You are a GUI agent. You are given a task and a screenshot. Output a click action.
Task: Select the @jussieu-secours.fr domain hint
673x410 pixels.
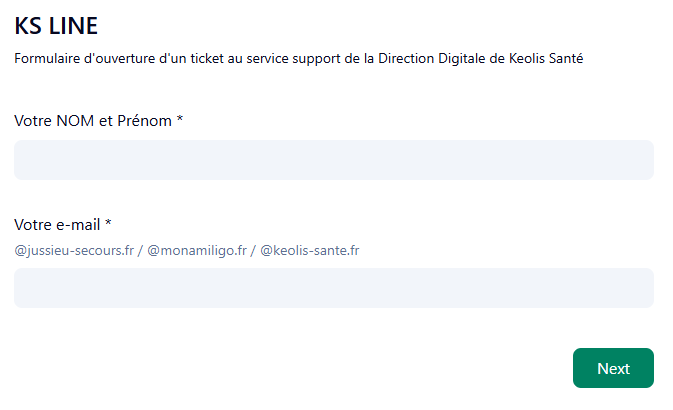coord(73,250)
